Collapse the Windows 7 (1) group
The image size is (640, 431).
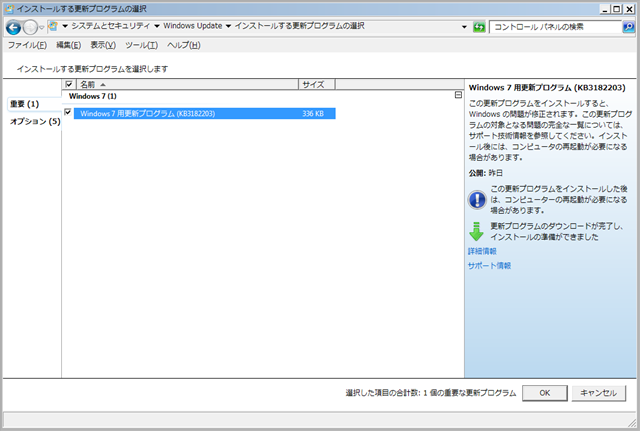pos(458,95)
